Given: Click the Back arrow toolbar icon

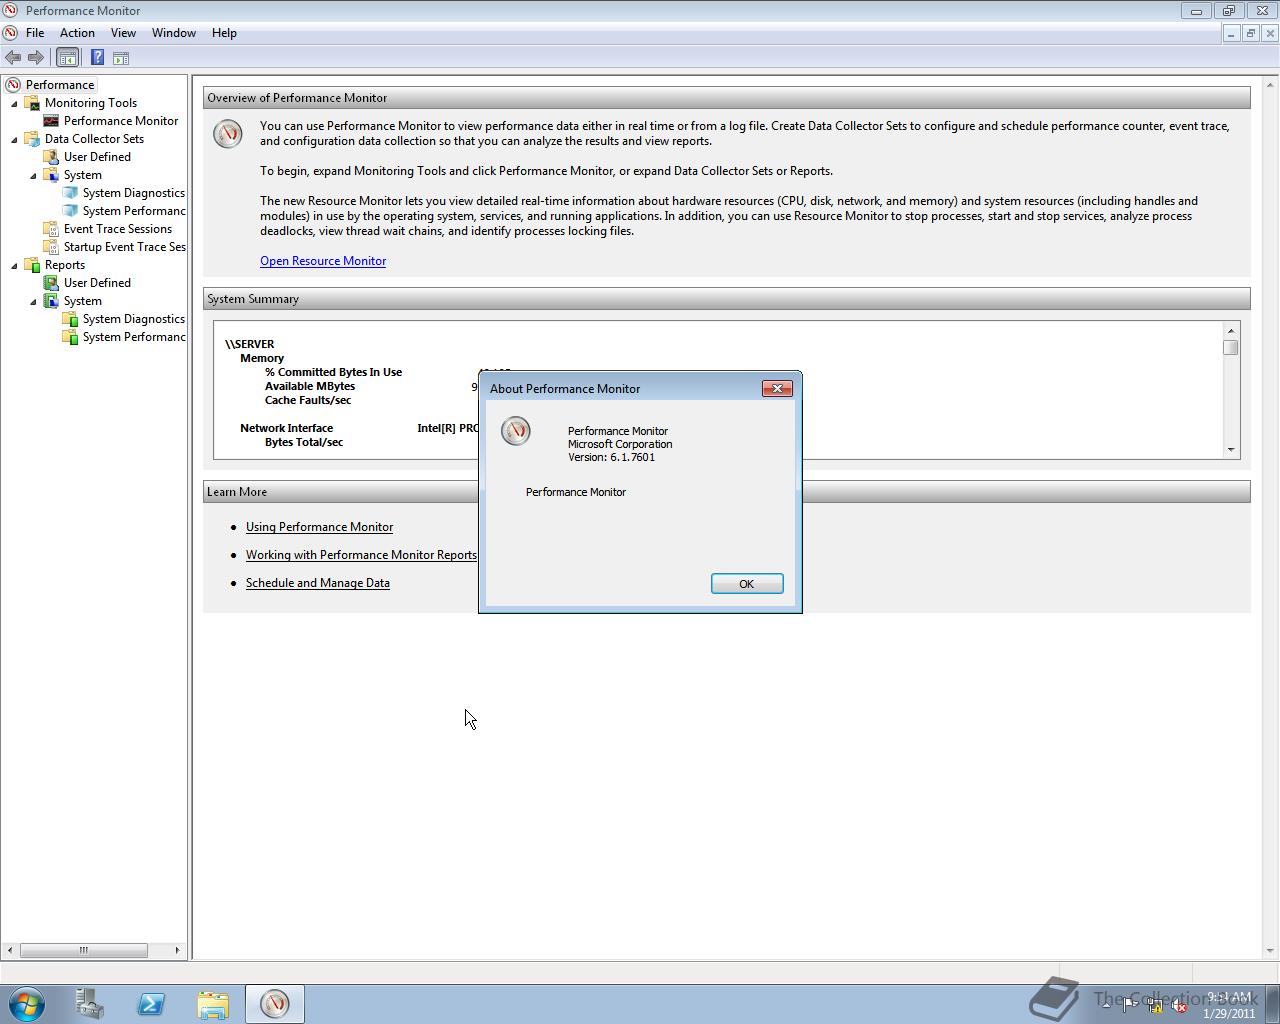Looking at the screenshot, I should [13, 58].
